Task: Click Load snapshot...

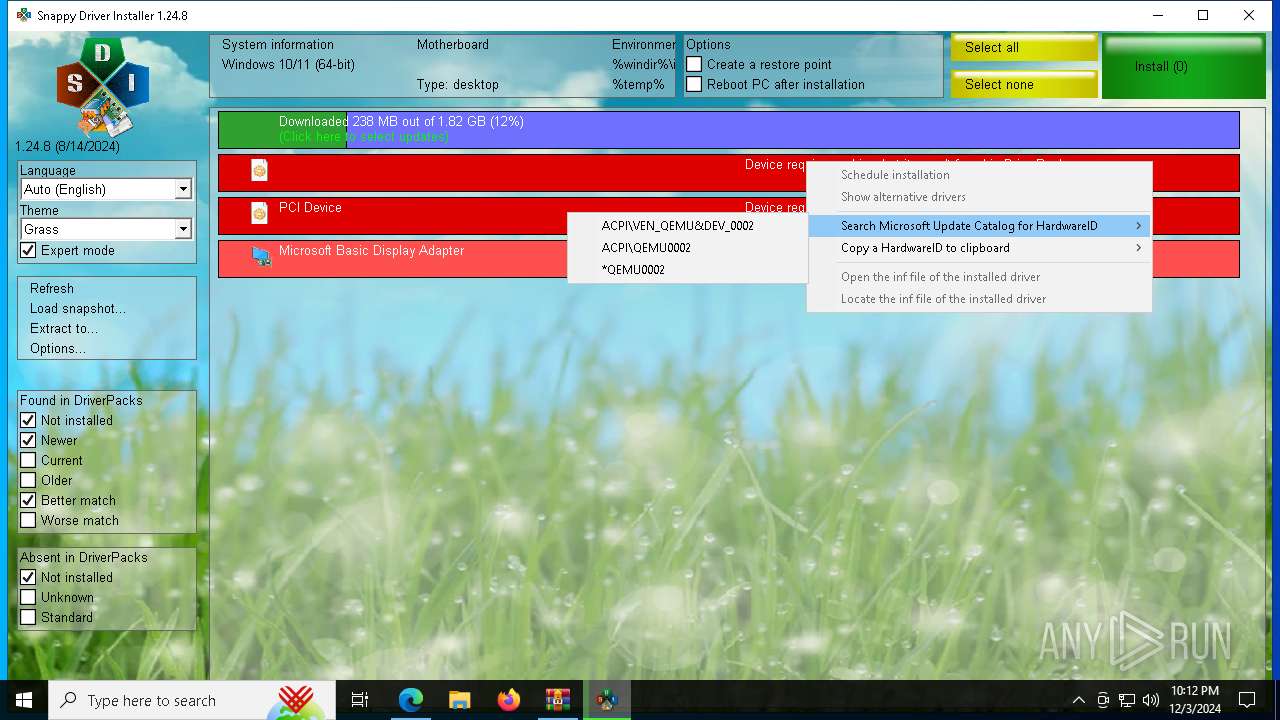Action: click(78, 309)
